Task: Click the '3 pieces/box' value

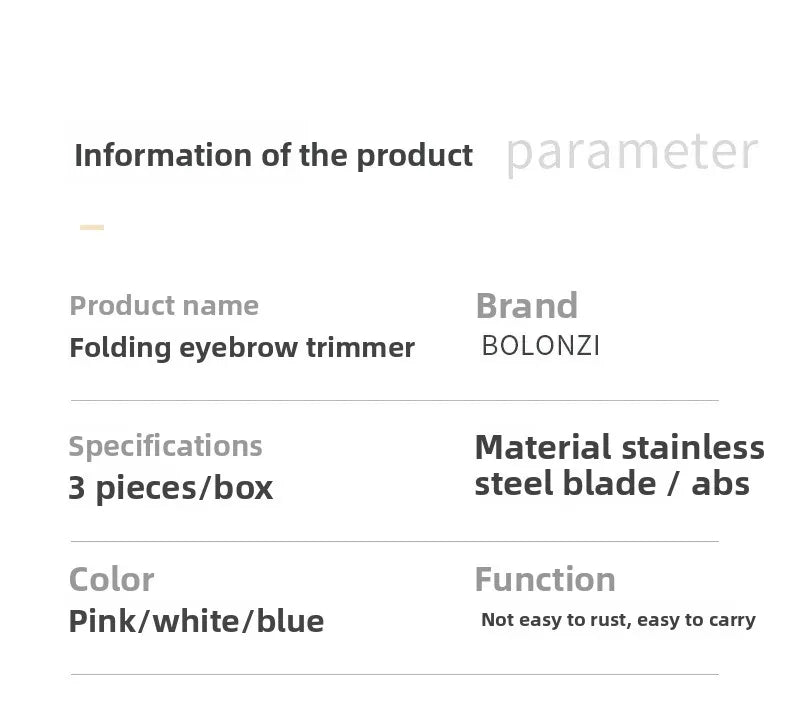Action: coord(171,488)
